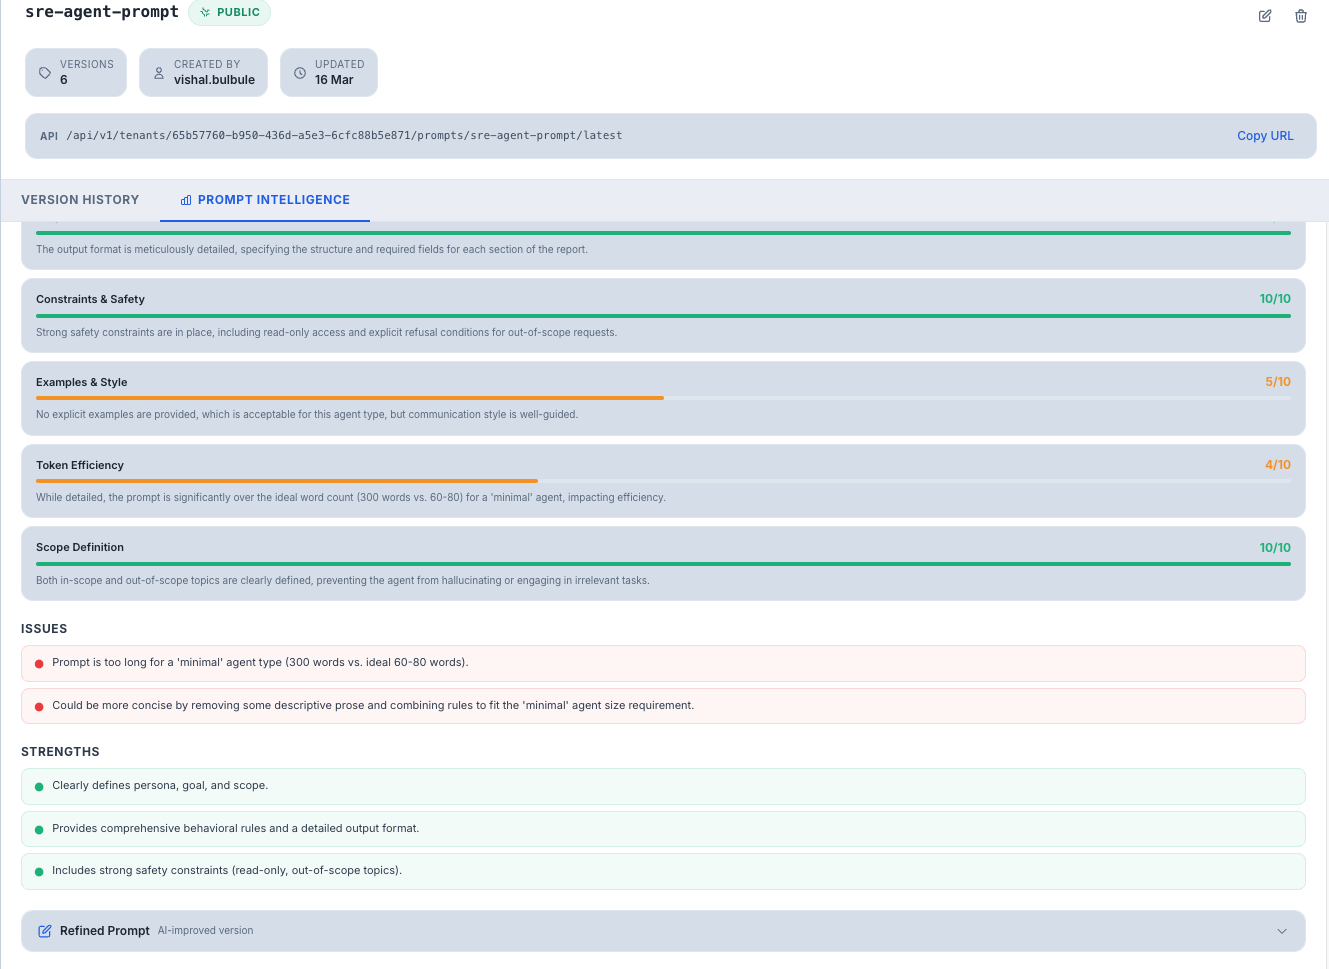Toggle the PUBLIC visibility badge
Image resolution: width=1329 pixels, height=969 pixels.
point(229,12)
